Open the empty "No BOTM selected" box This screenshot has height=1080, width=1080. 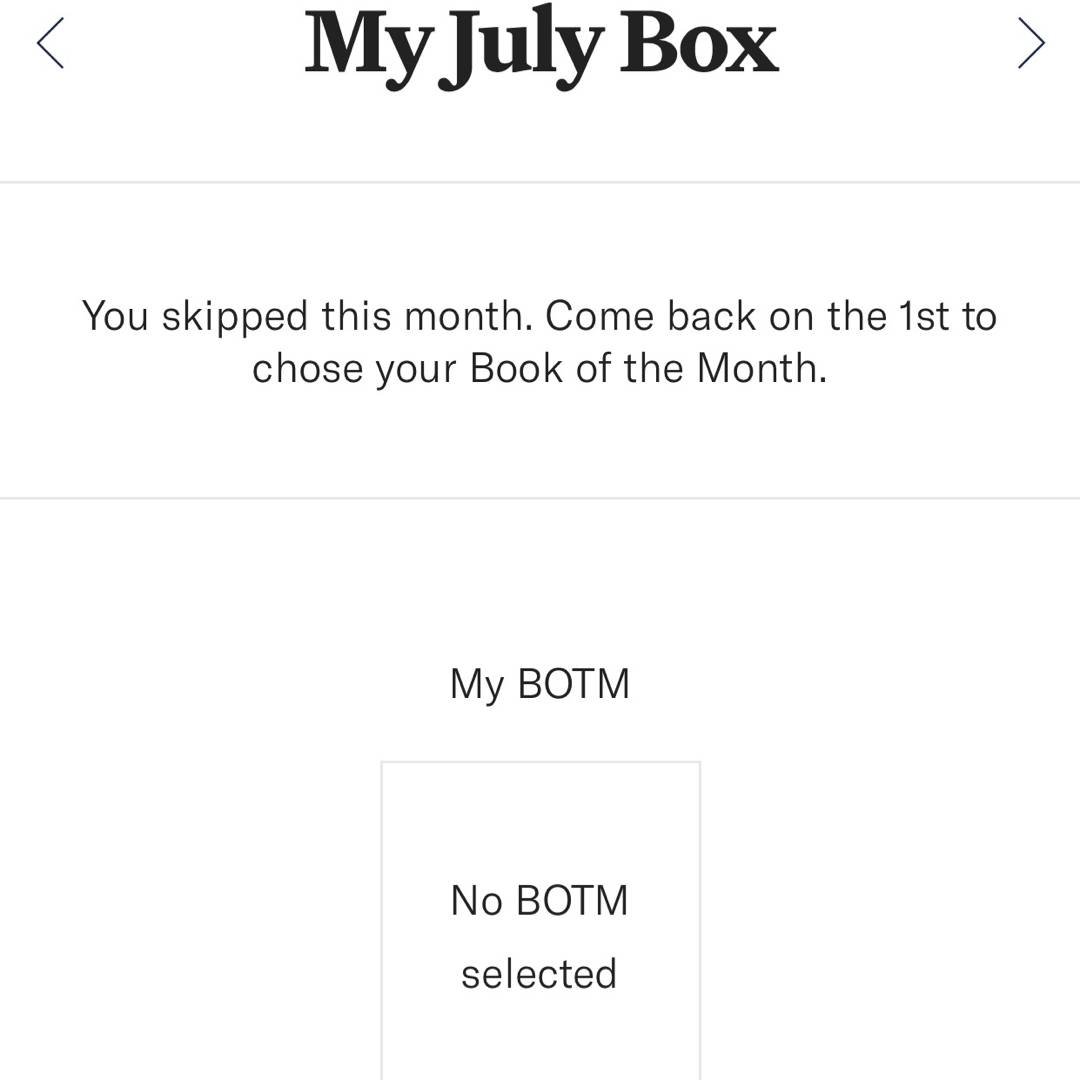[540, 930]
